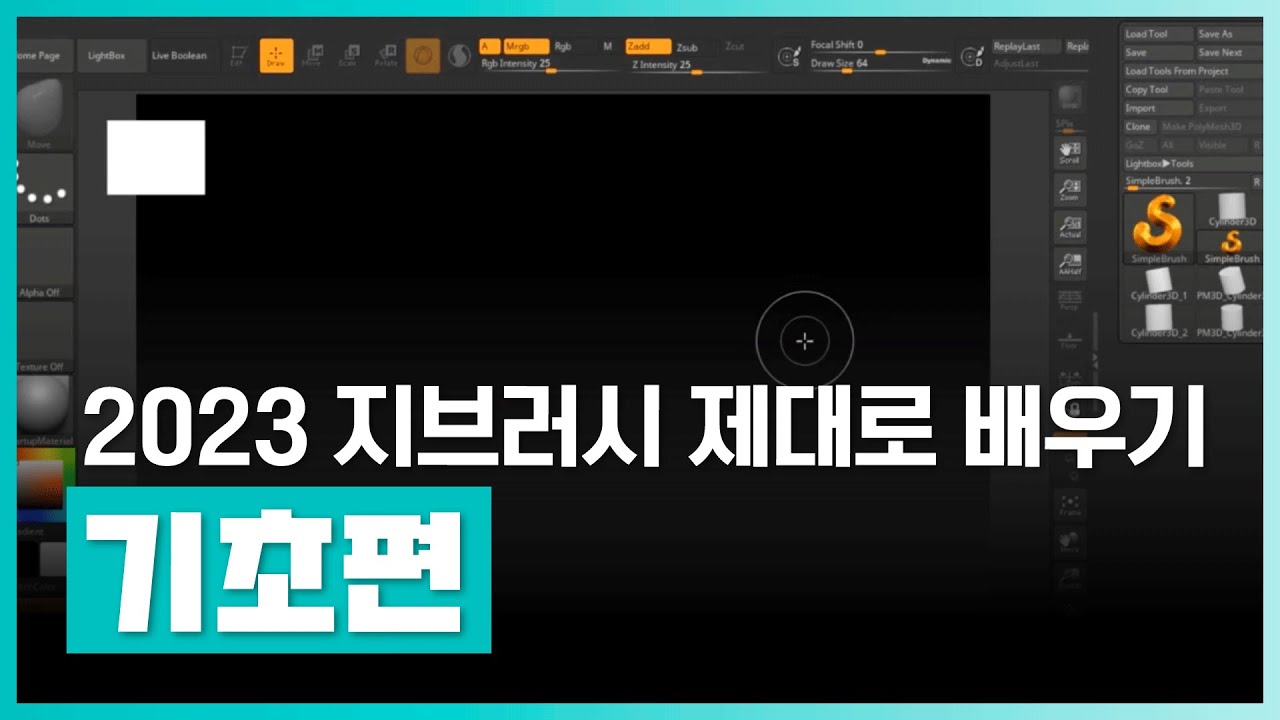Click the ReplayLast button
The width and height of the screenshot is (1280, 720).
click(1025, 46)
